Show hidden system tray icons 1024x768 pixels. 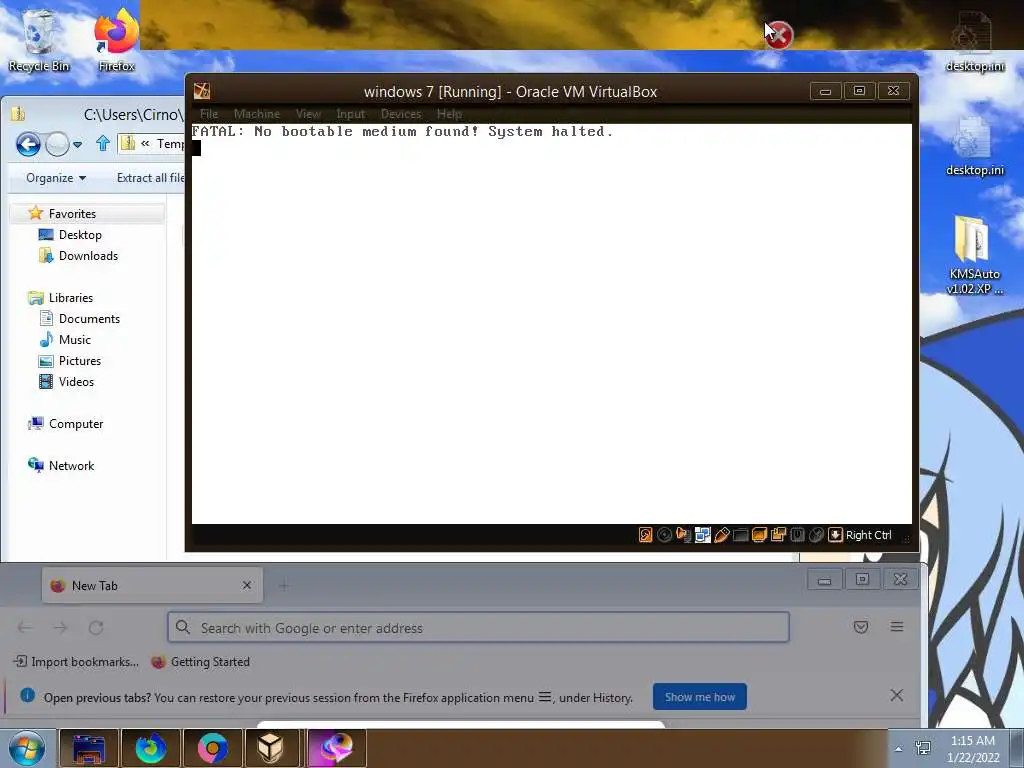click(x=899, y=748)
